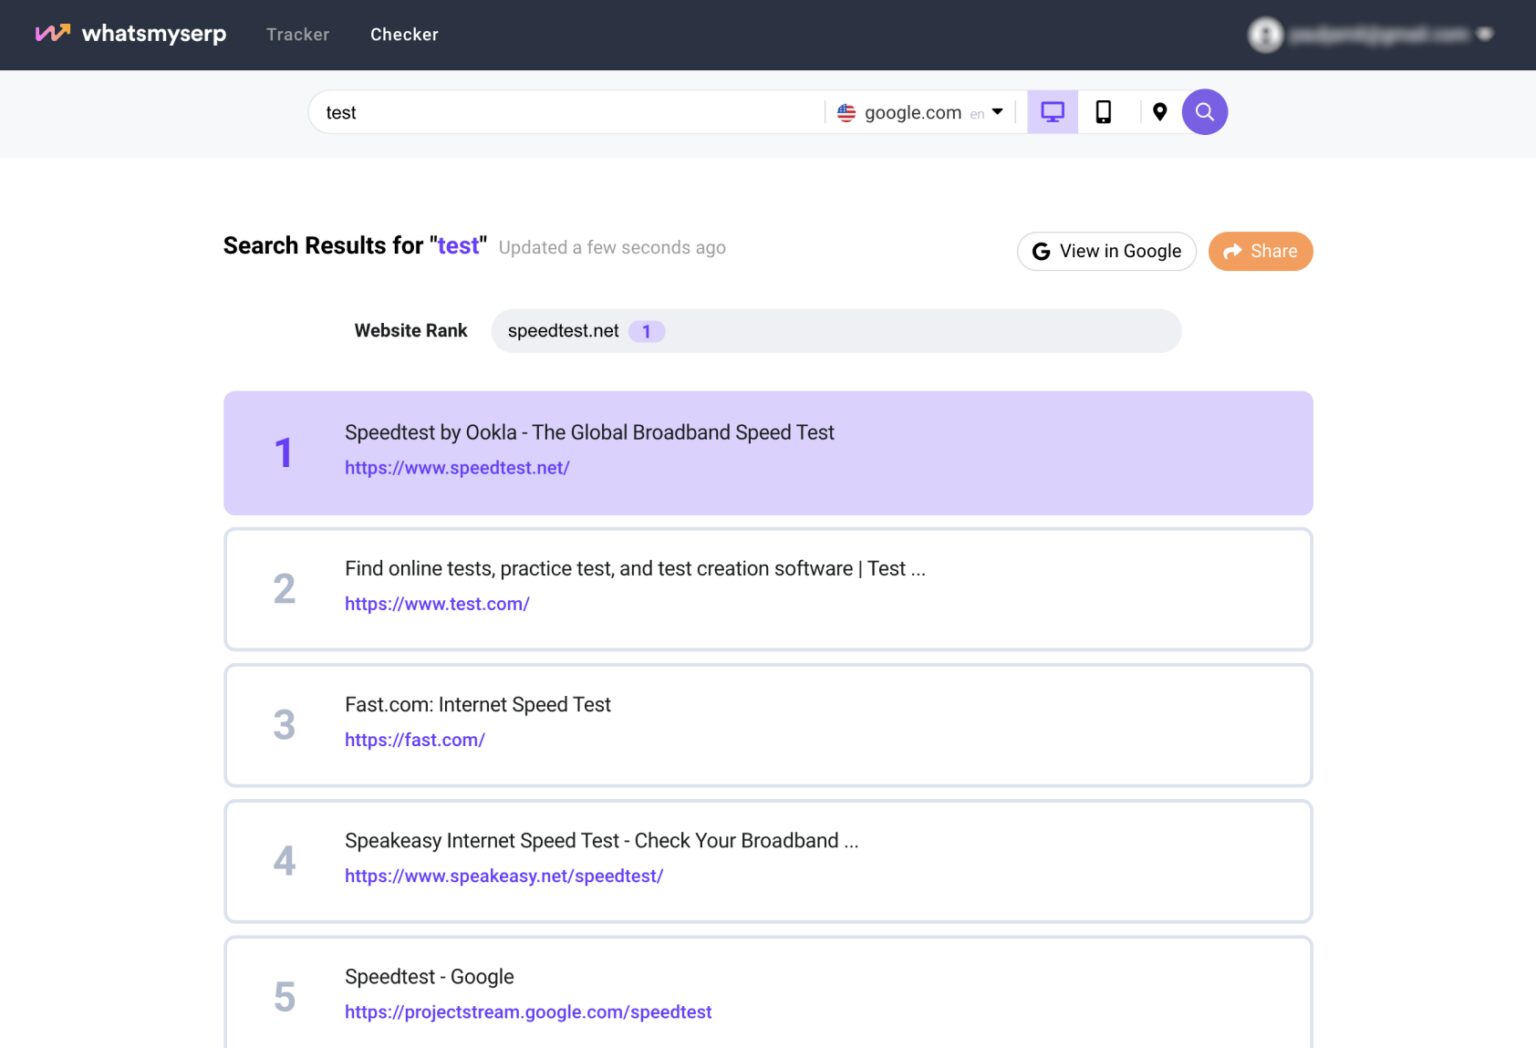Click the Speedtest by Ookla result title
Image resolution: width=1536 pixels, height=1048 pixels.
[589, 432]
